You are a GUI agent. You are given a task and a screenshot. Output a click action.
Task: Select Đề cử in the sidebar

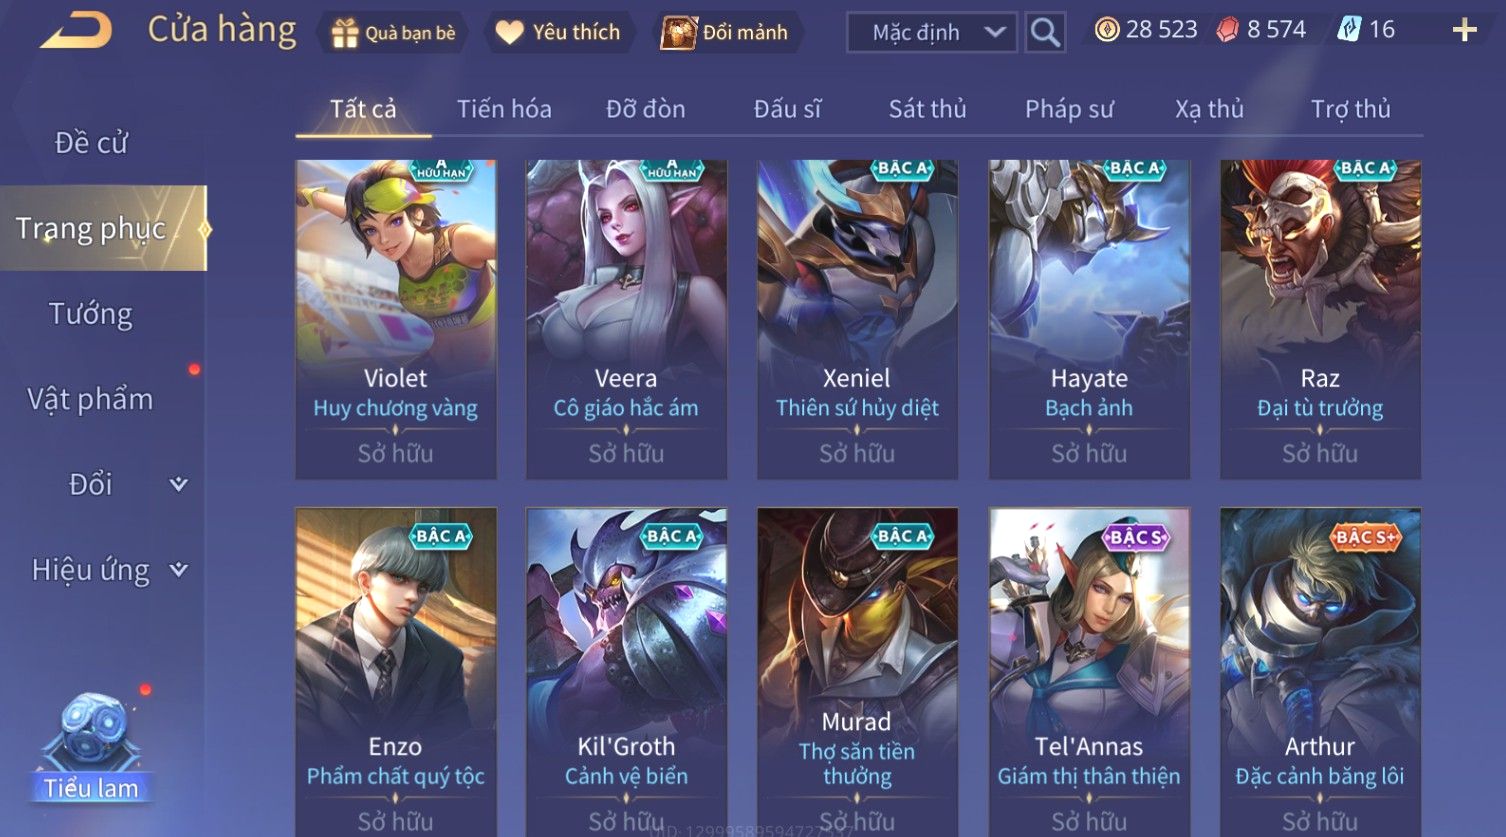(x=91, y=143)
